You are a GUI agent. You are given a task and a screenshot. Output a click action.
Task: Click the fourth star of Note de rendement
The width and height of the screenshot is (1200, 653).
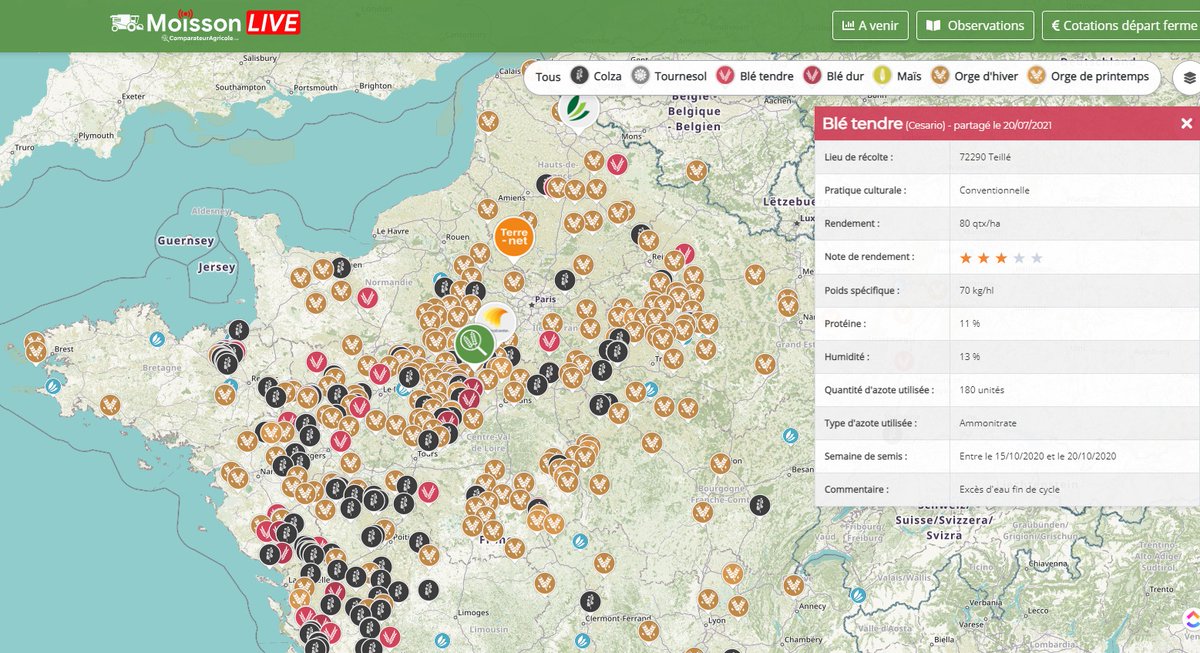[x=1017, y=257]
